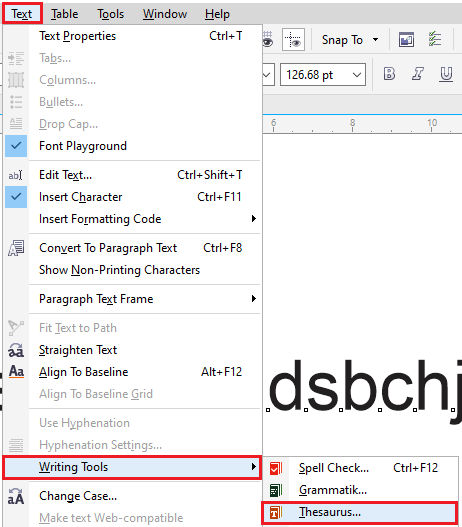Toggle Show Non-Printing Characters

pos(133,270)
